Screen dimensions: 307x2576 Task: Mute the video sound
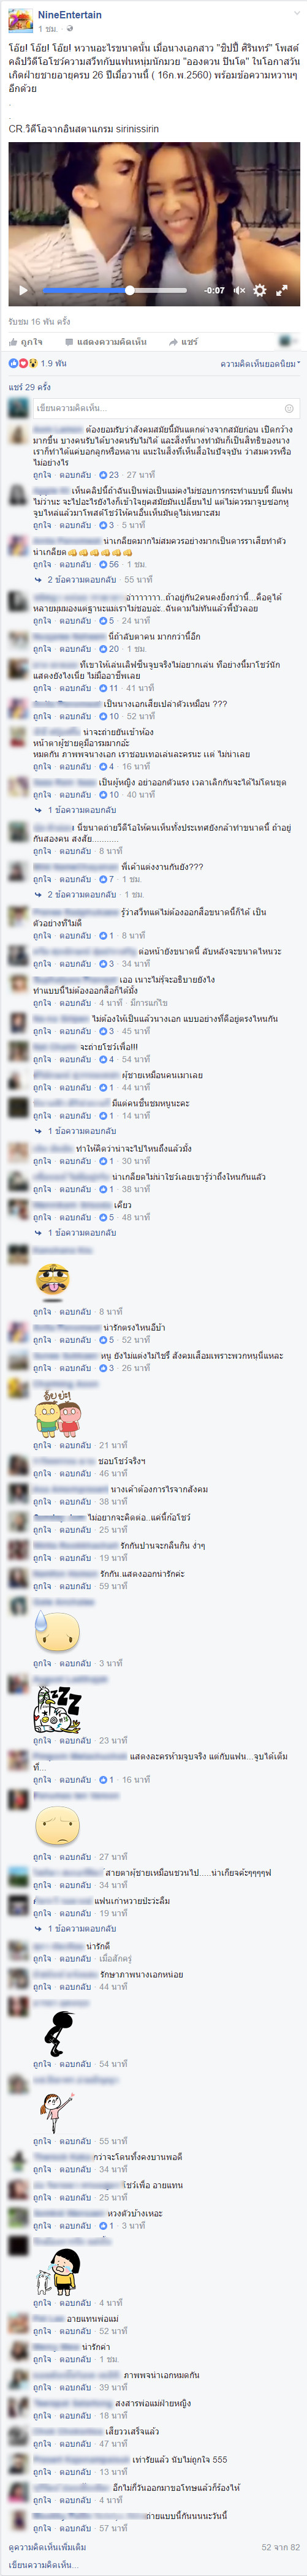coord(239,291)
